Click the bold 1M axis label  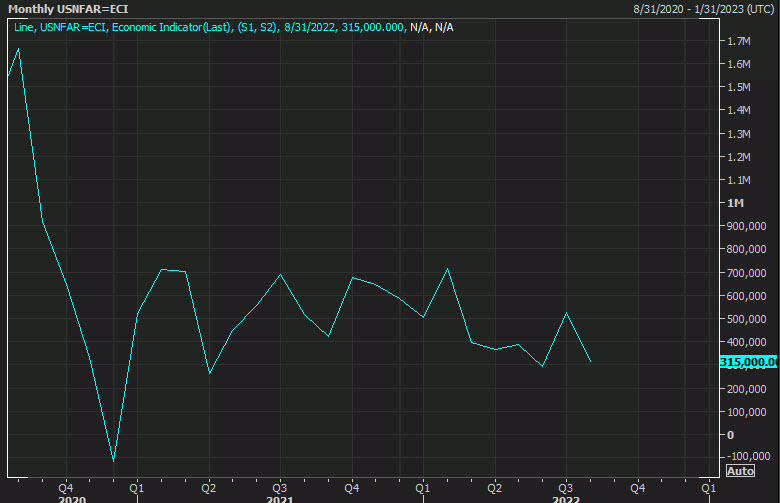tap(735, 203)
